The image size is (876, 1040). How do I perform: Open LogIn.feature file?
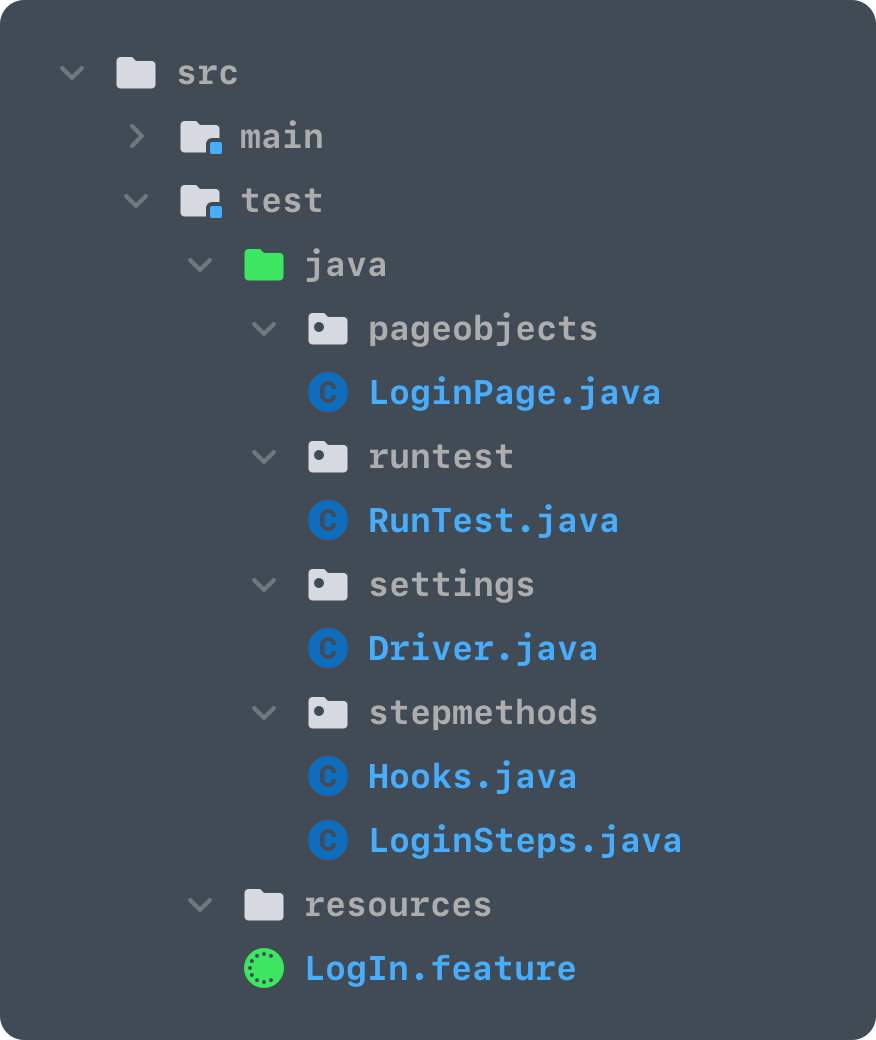pos(440,968)
